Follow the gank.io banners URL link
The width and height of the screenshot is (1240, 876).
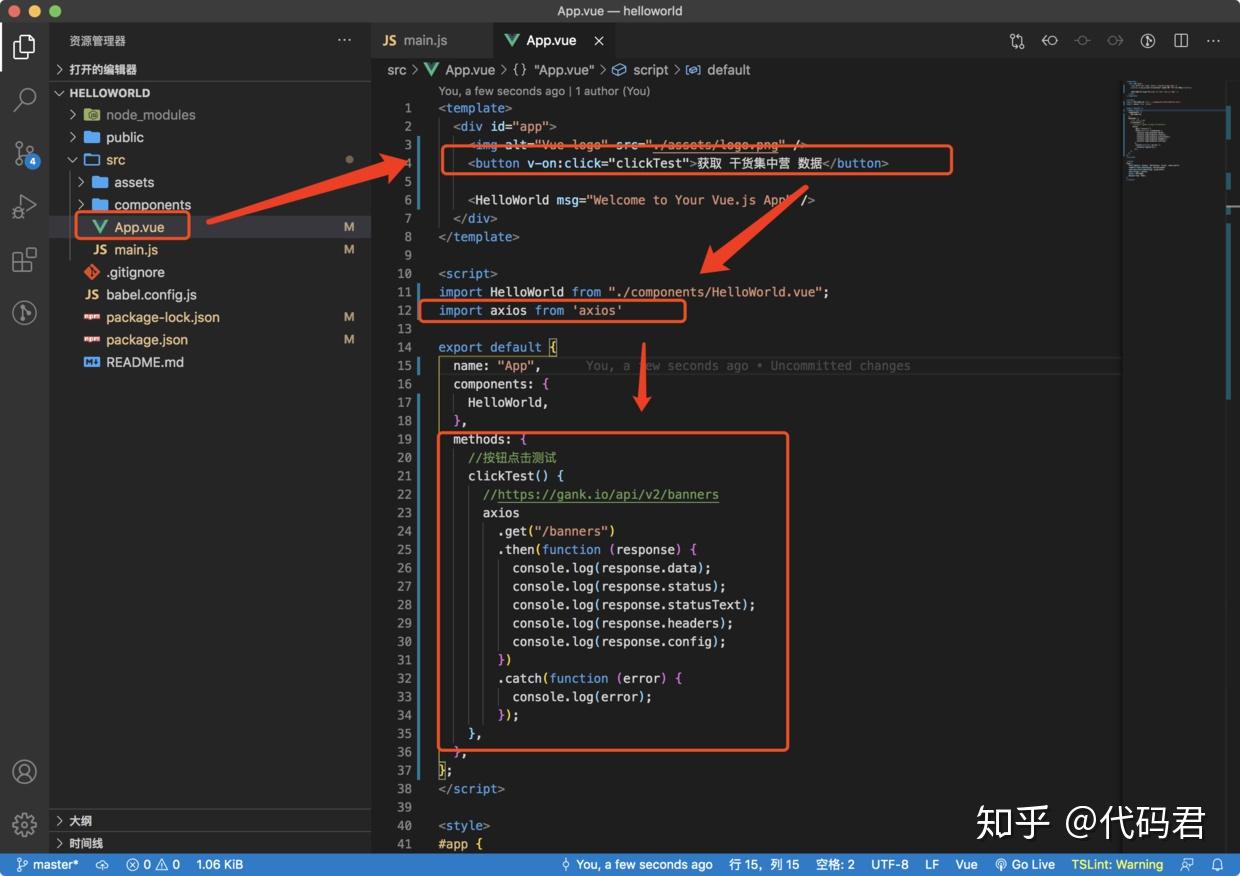point(608,495)
